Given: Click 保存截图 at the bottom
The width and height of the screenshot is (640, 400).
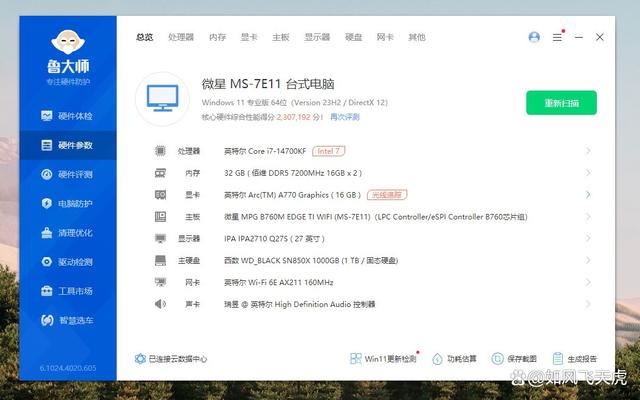Looking at the screenshot, I should click(514, 359).
